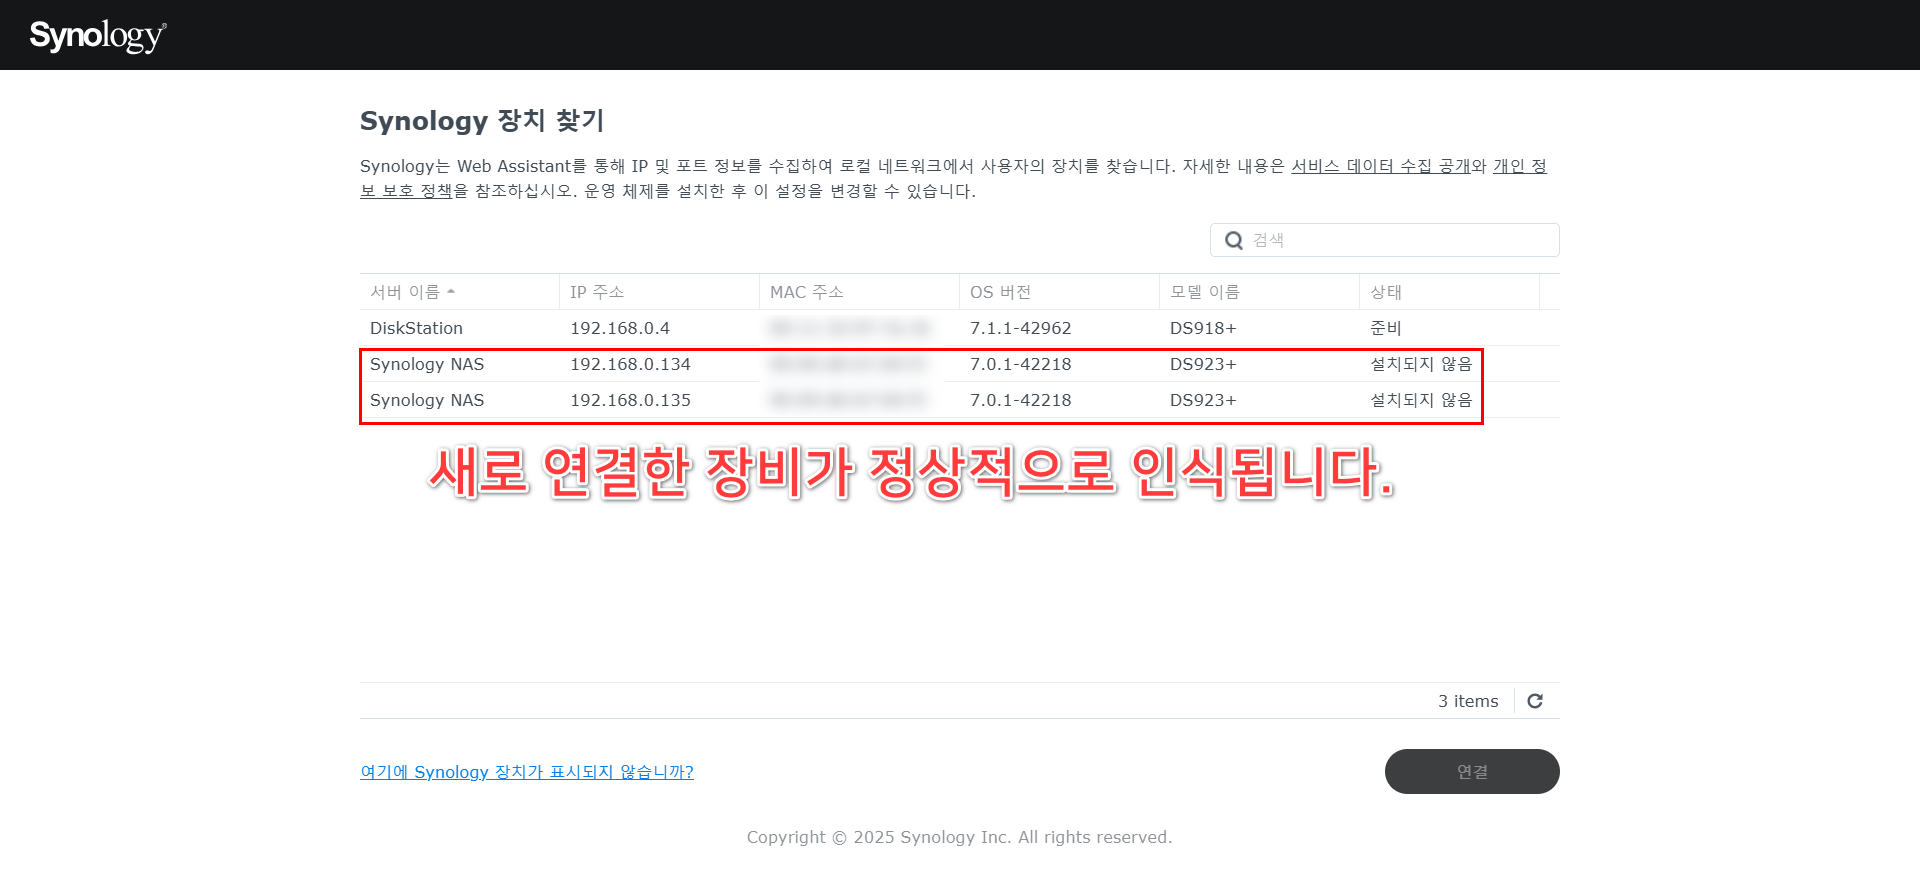Open the 'Synology 장치가 표시되지 않습니까?' link
The height and width of the screenshot is (879, 1920).
point(527,772)
